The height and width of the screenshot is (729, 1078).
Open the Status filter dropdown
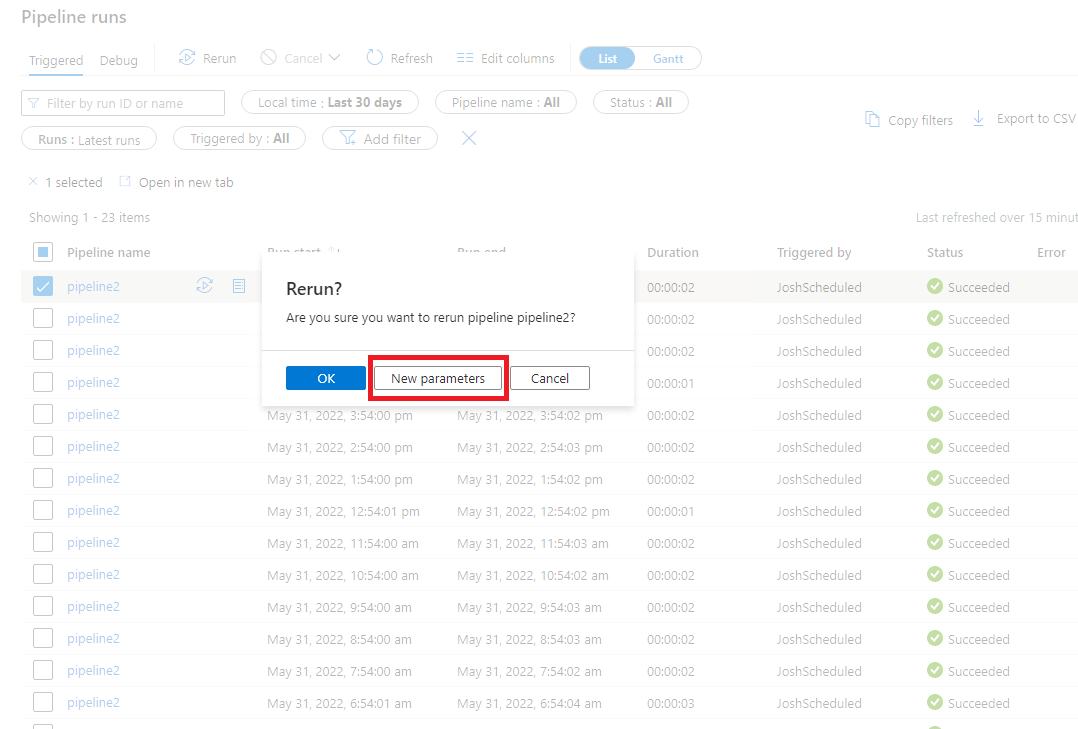[640, 102]
